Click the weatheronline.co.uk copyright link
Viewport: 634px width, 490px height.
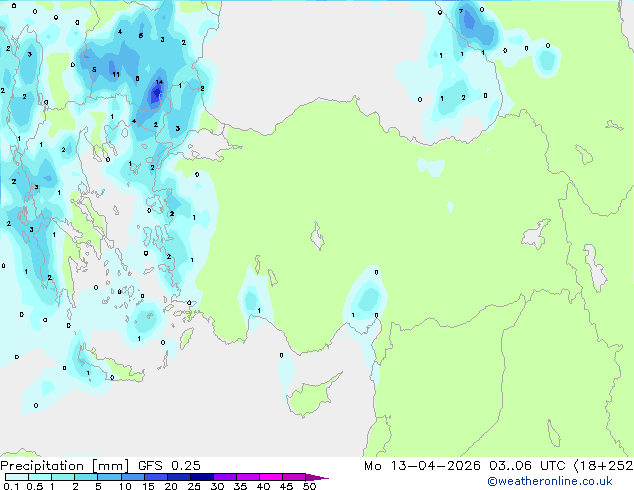(550, 481)
